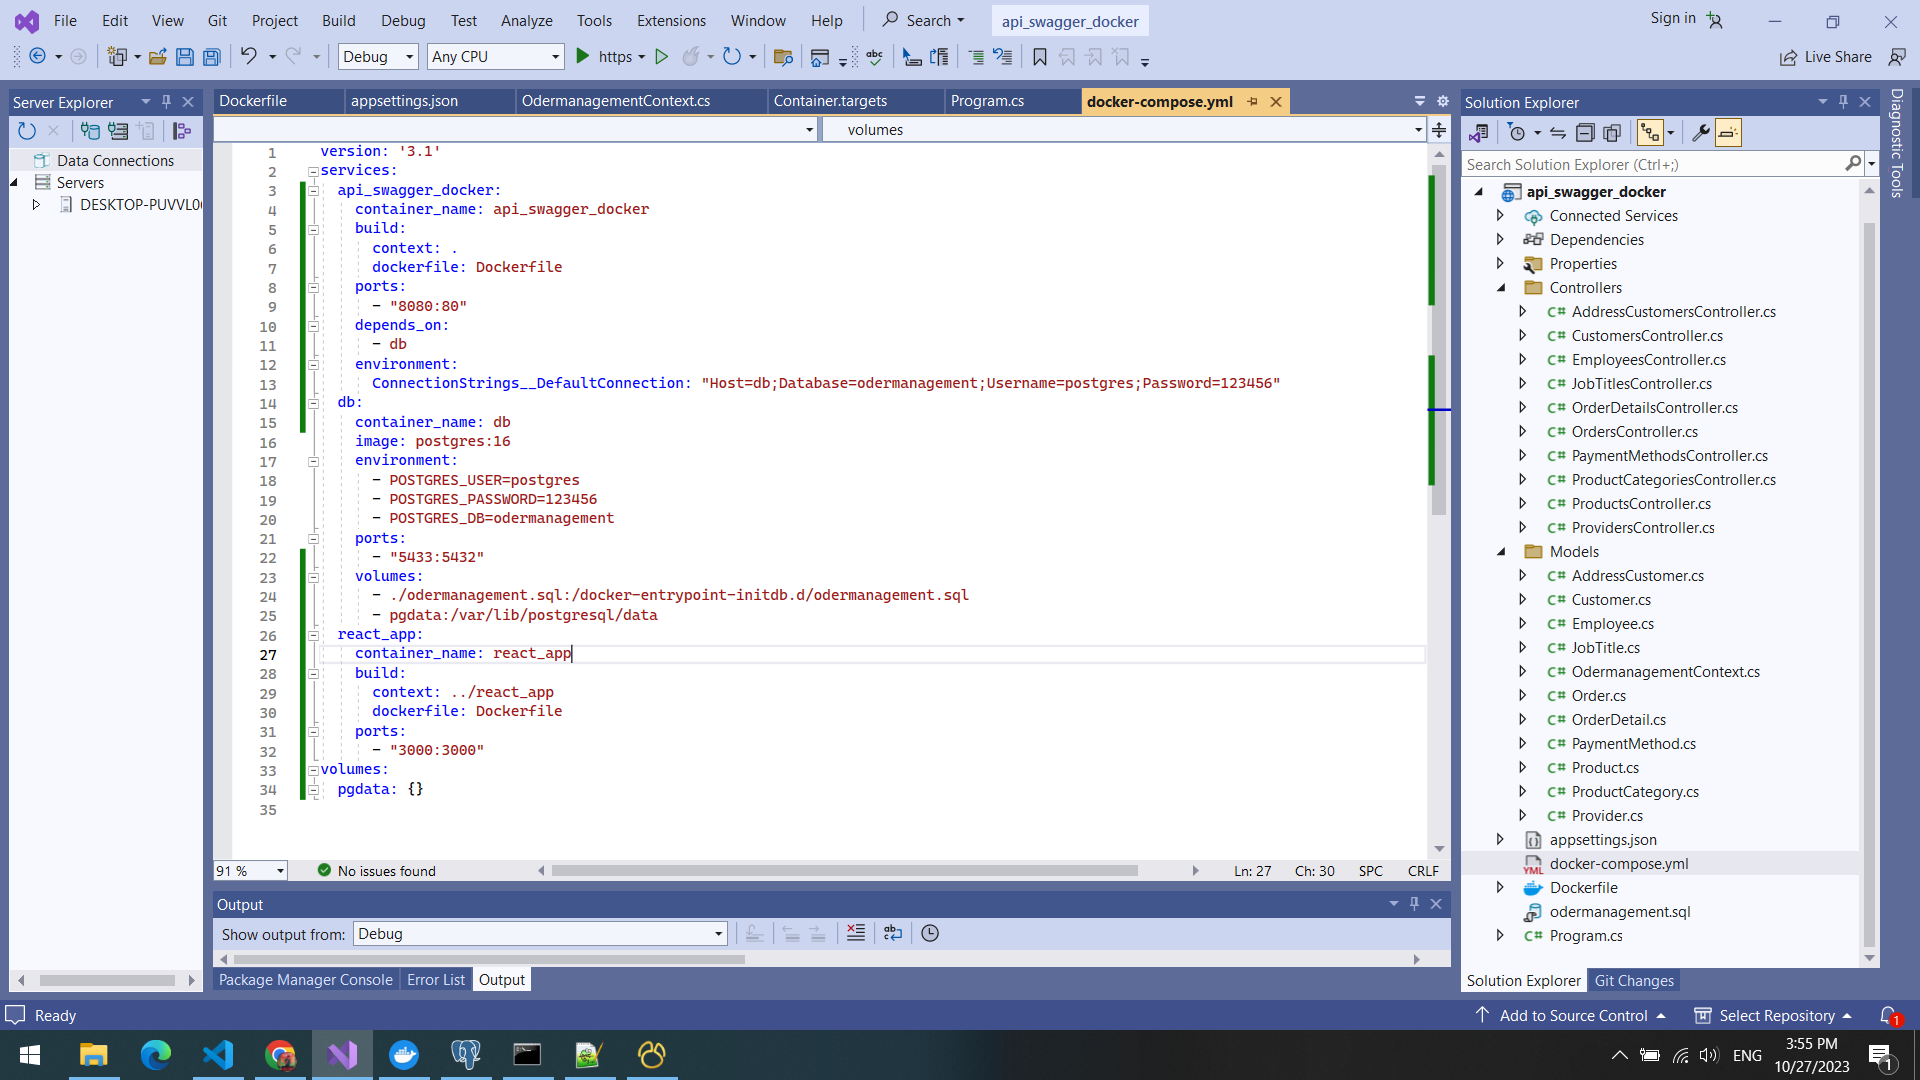The image size is (1920, 1080).
Task: Open Live Share from the toolbar
Action: 1826,57
